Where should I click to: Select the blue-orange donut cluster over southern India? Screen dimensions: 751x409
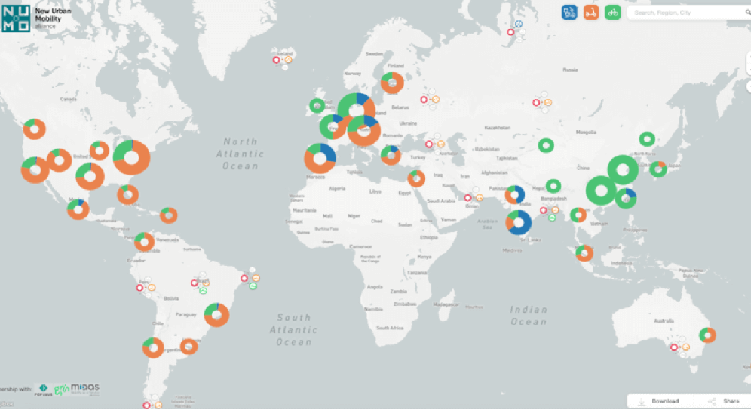[518, 223]
